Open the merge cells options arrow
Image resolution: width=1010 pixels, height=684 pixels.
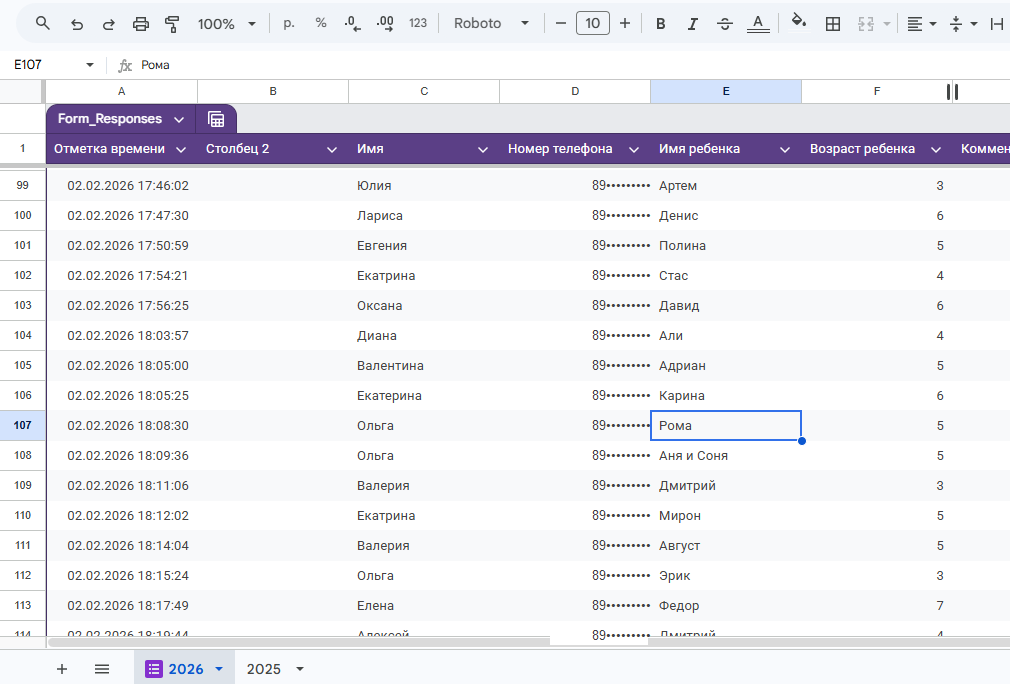click(x=886, y=24)
